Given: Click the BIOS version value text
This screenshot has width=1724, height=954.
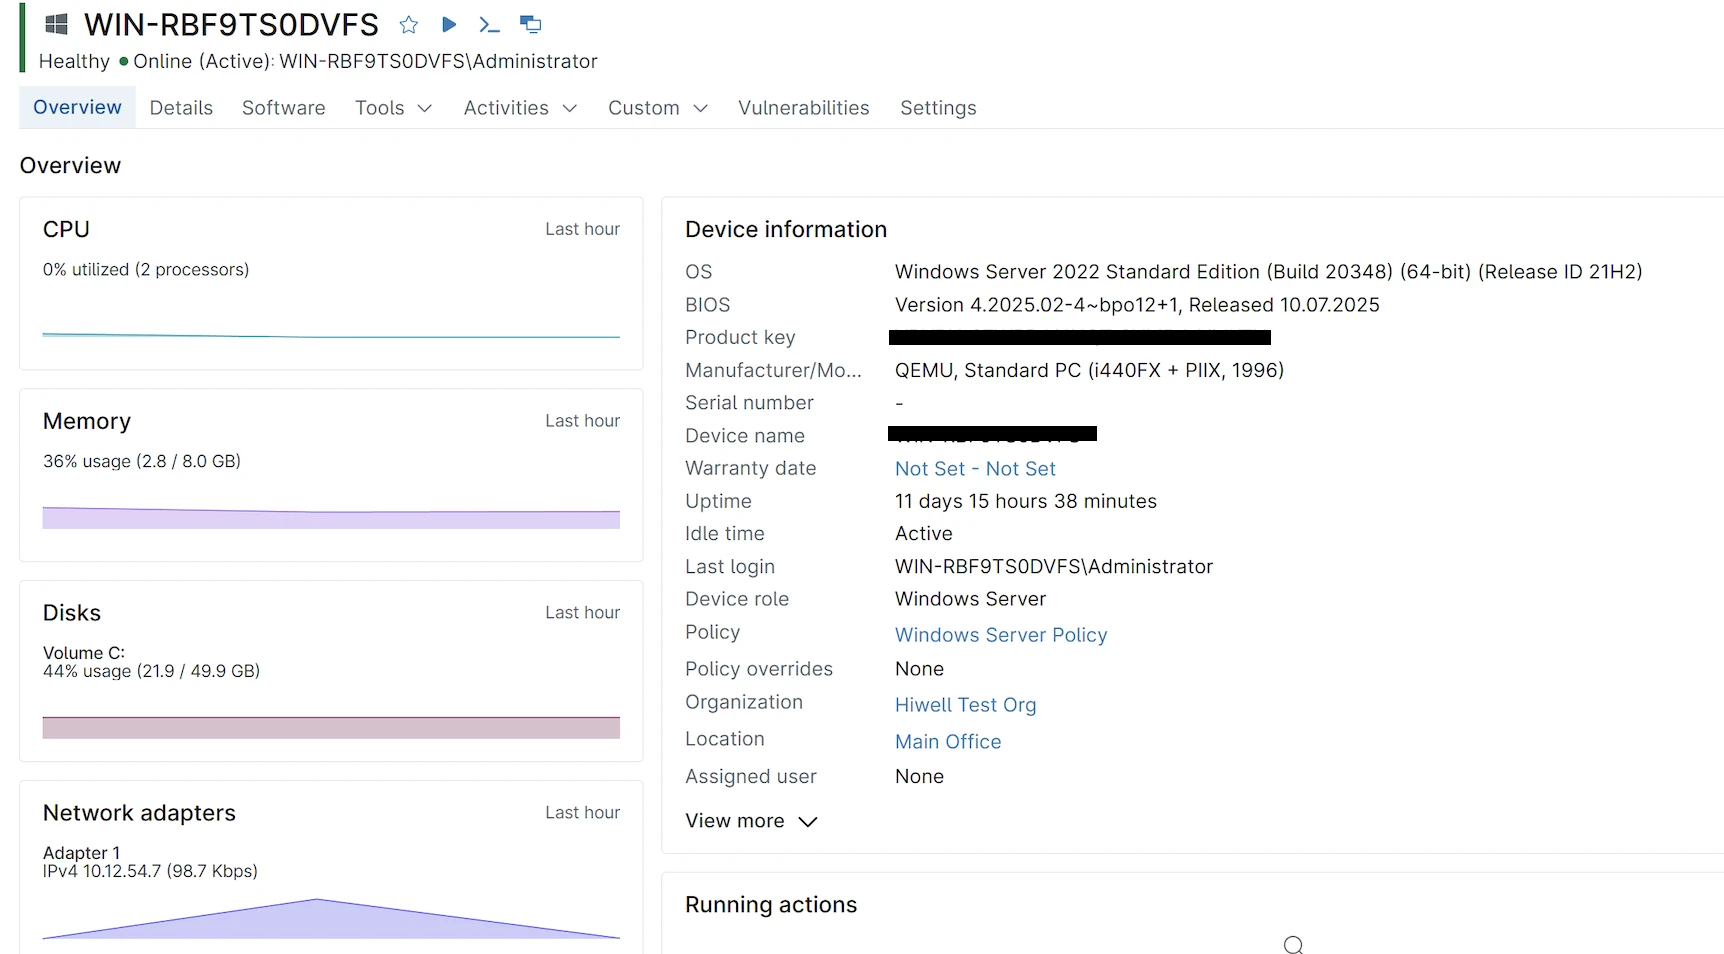Looking at the screenshot, I should pos(1137,305).
